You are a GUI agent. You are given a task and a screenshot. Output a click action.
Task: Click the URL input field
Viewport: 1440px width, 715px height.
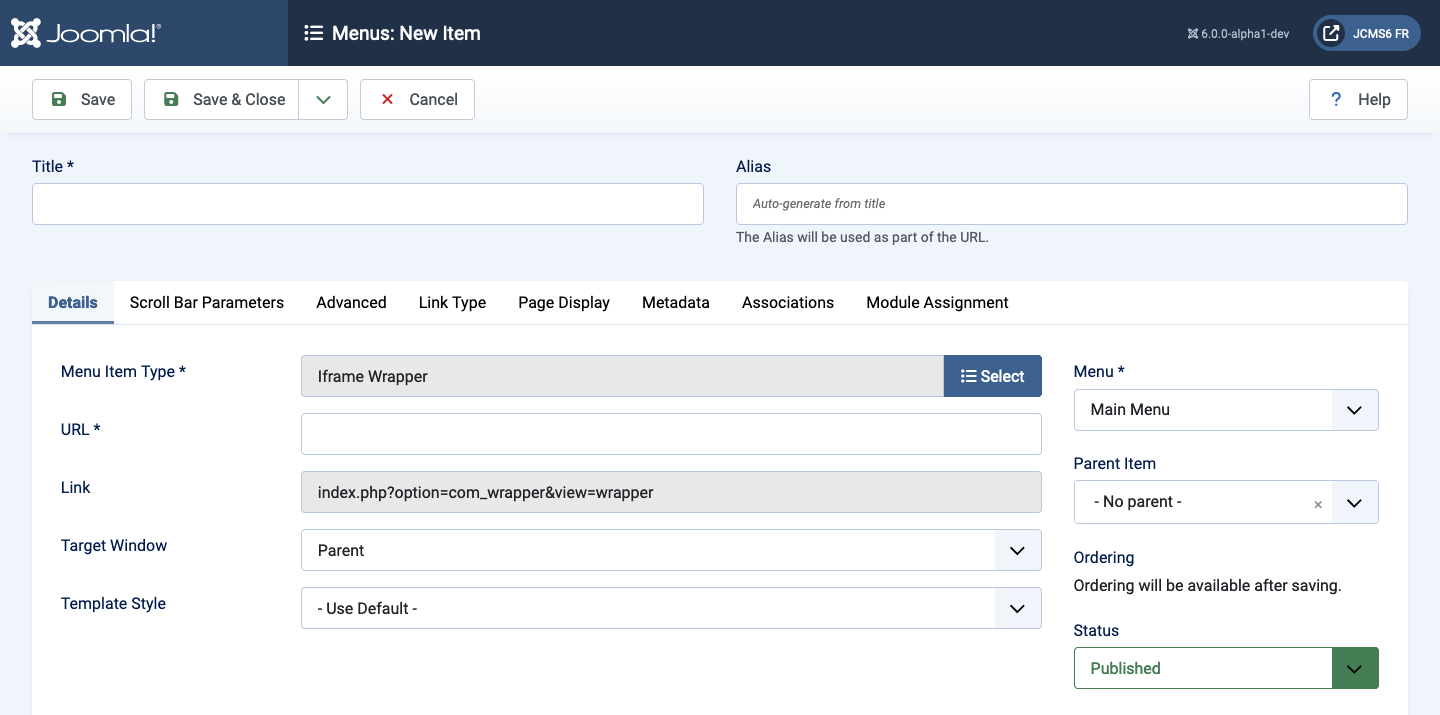[x=671, y=434]
